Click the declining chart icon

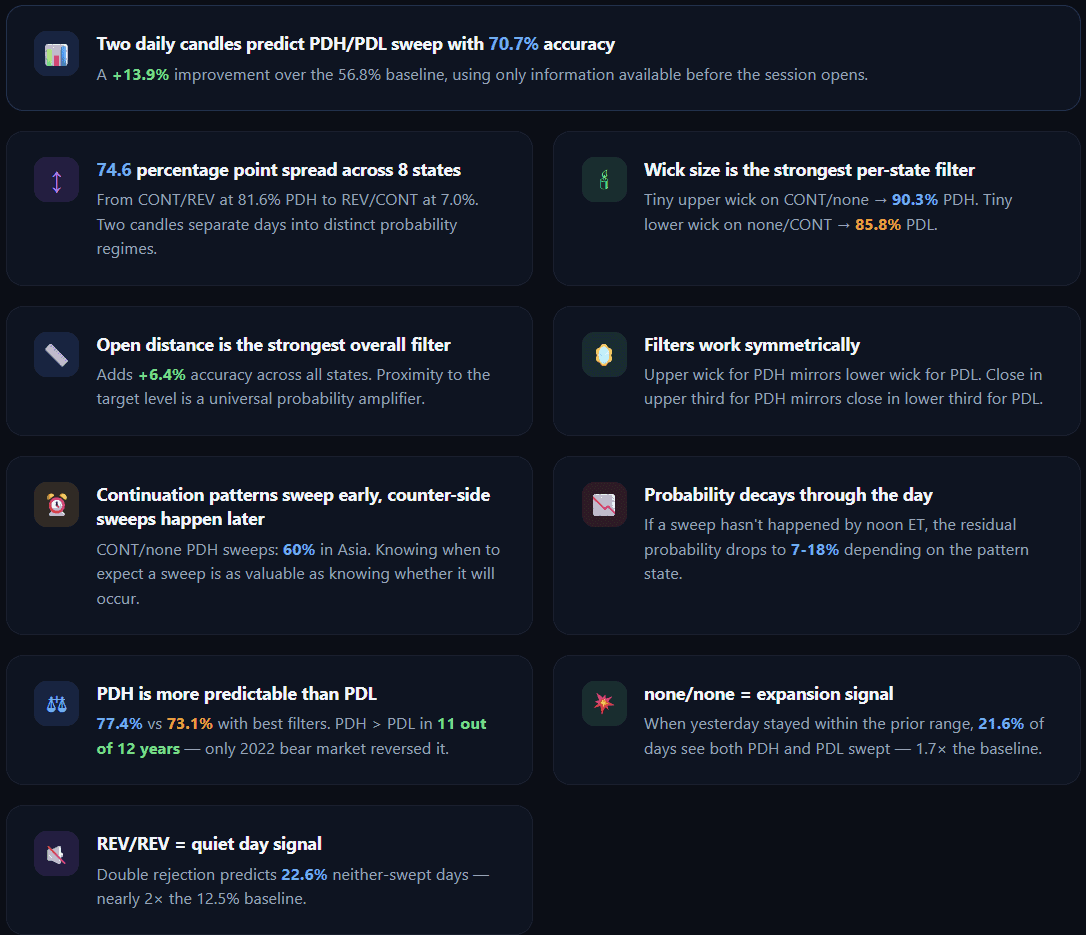[604, 505]
